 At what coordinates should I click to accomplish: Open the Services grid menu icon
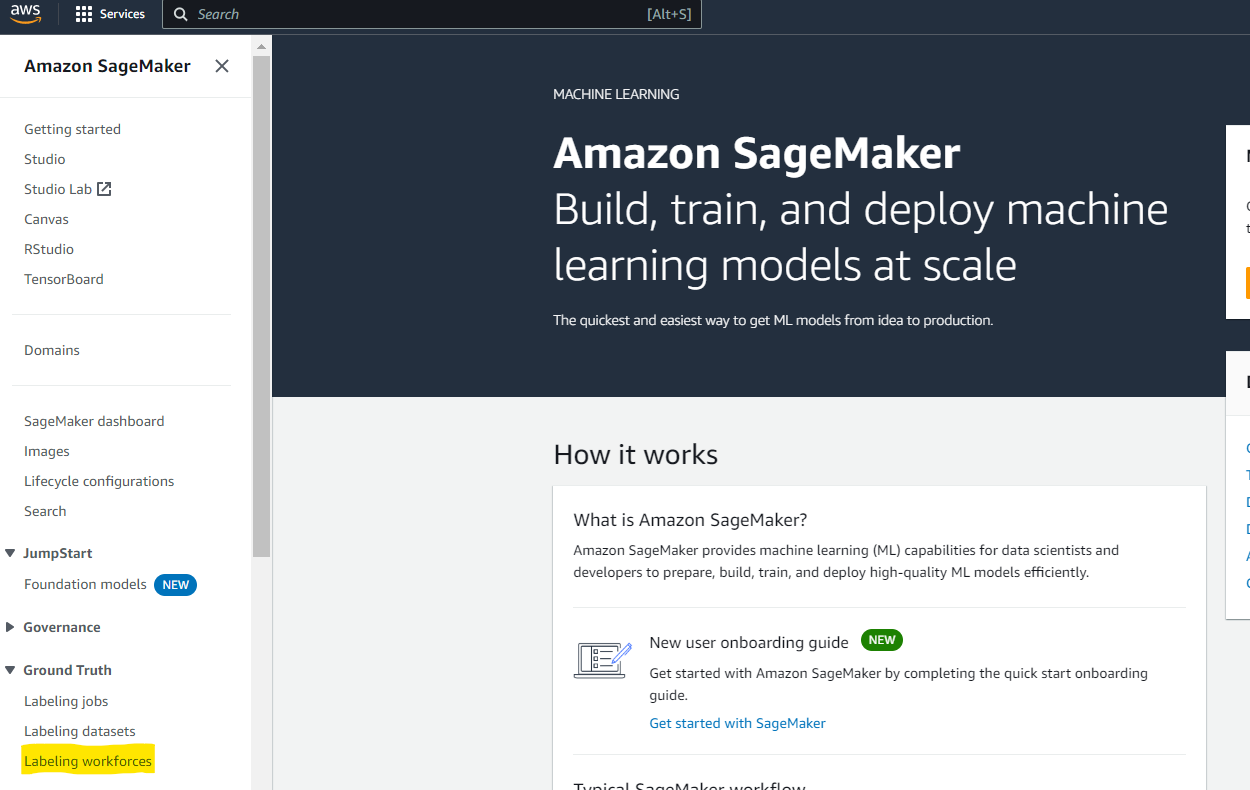(x=84, y=14)
